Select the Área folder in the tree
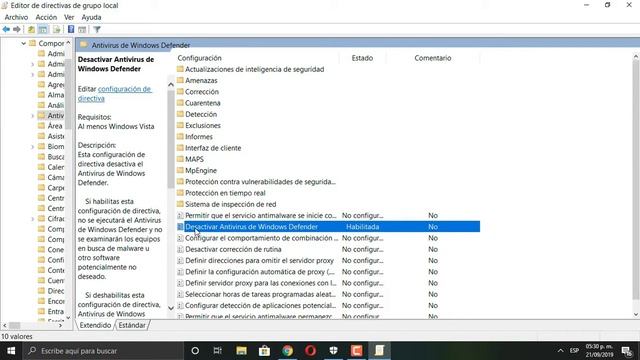This screenshot has height=360, width=640. click(50, 126)
